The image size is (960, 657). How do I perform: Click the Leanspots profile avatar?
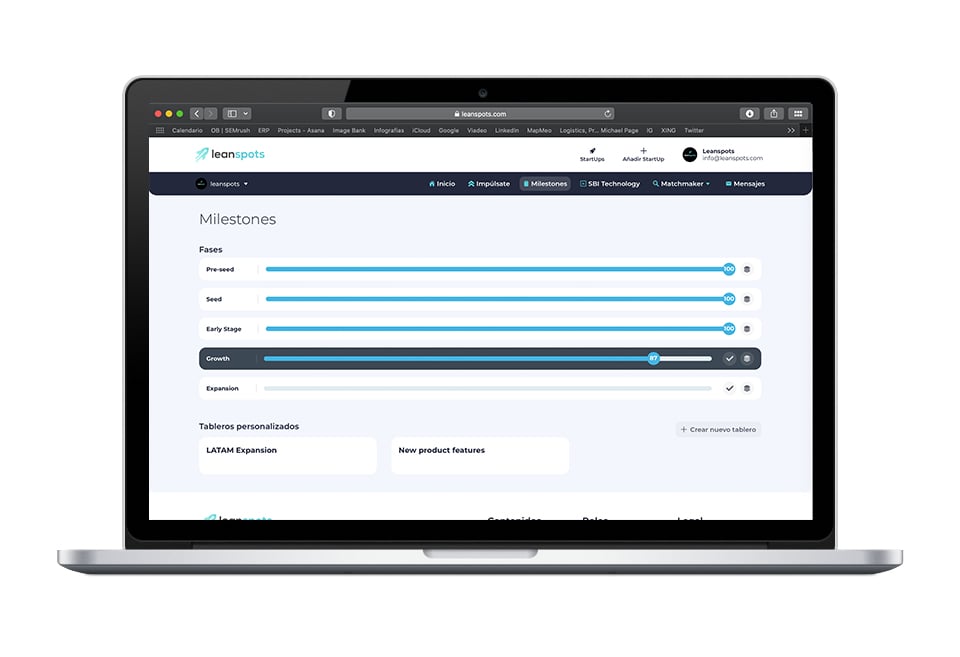(x=690, y=154)
